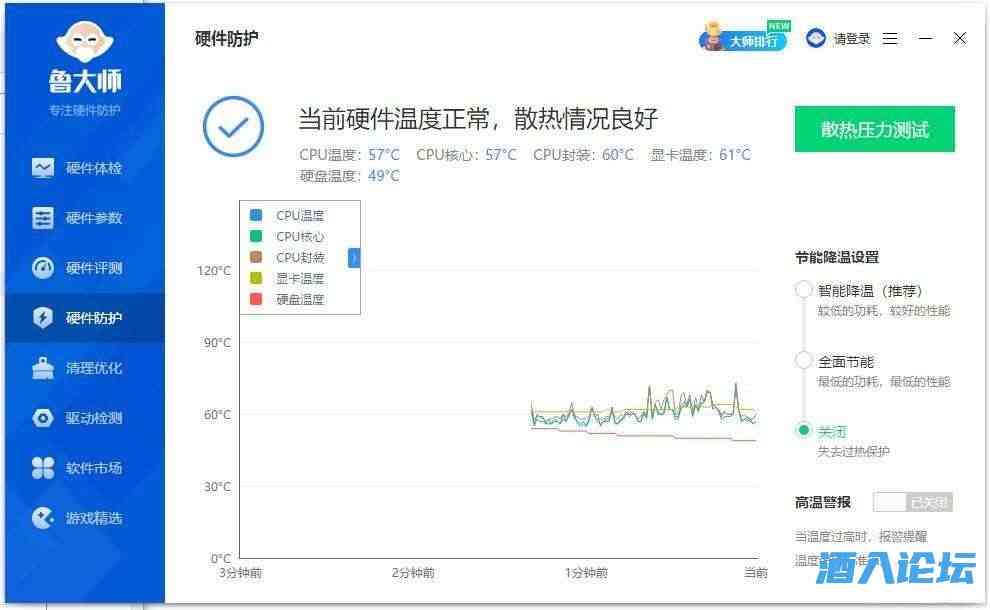Image resolution: width=990 pixels, height=610 pixels.
Task: Select 智能降温（推荐） radio option
Action: point(803,290)
